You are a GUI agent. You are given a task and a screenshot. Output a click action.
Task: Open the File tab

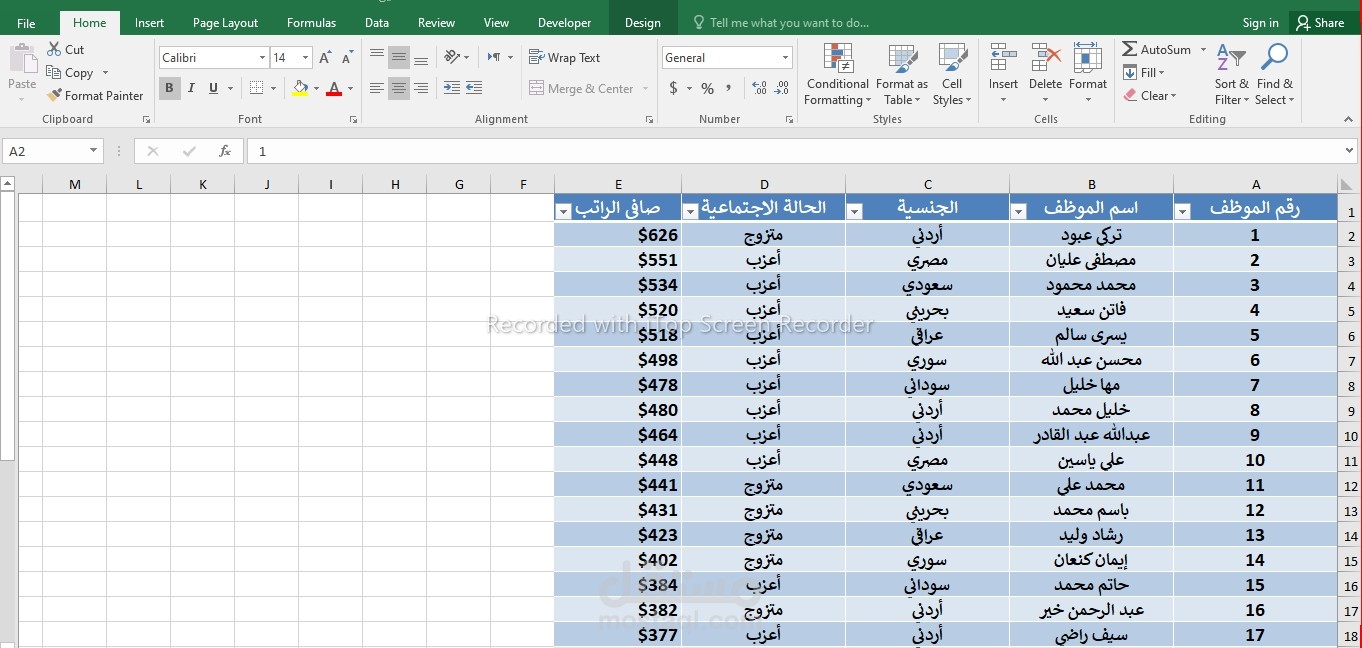pos(26,23)
